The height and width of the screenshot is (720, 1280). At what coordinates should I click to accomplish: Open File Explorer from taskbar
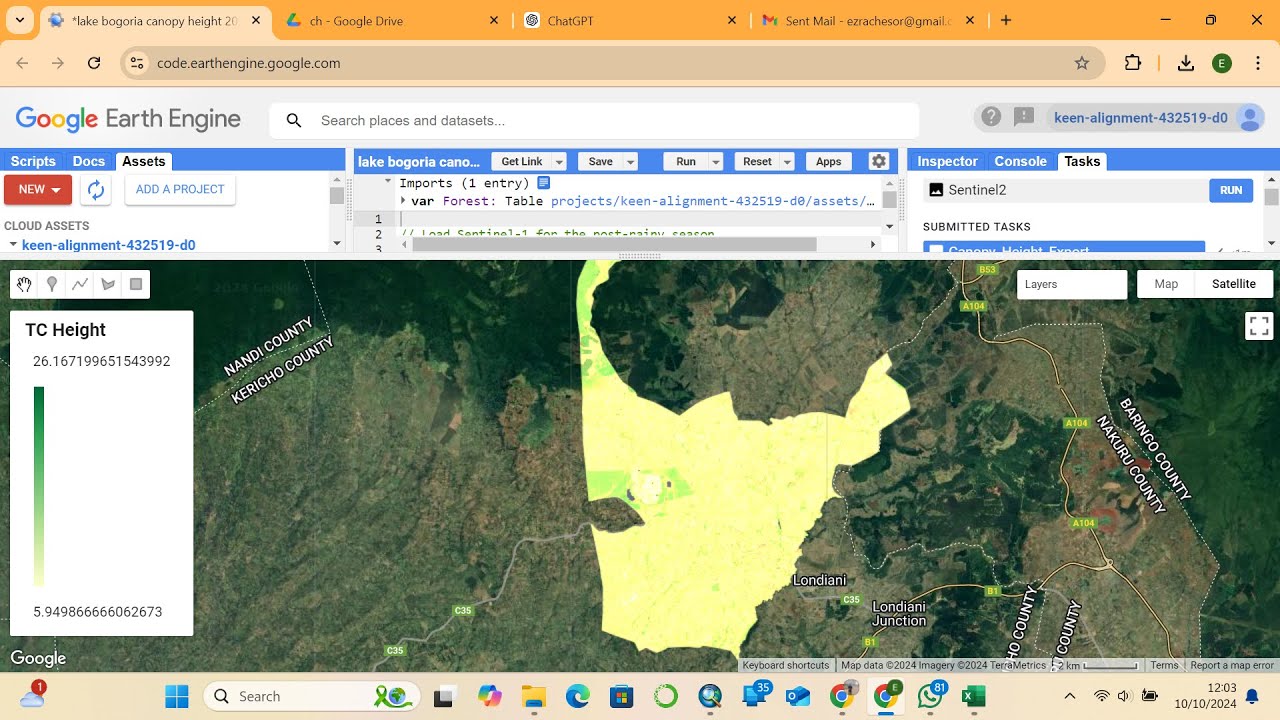click(532, 696)
